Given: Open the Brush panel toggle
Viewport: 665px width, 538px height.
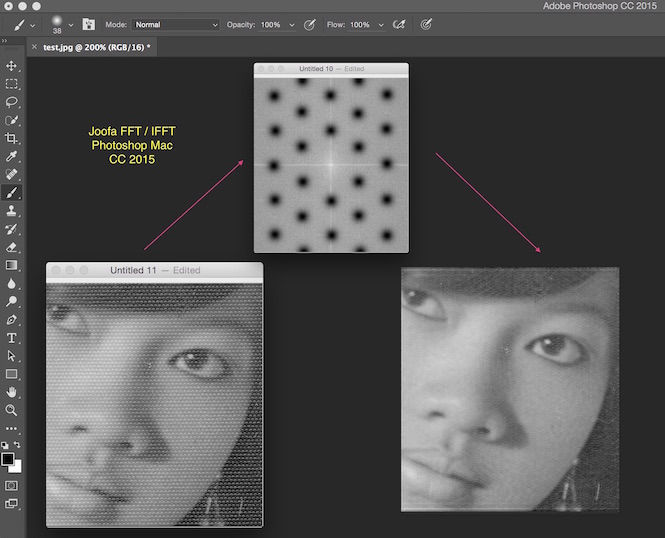Looking at the screenshot, I should (x=89, y=24).
